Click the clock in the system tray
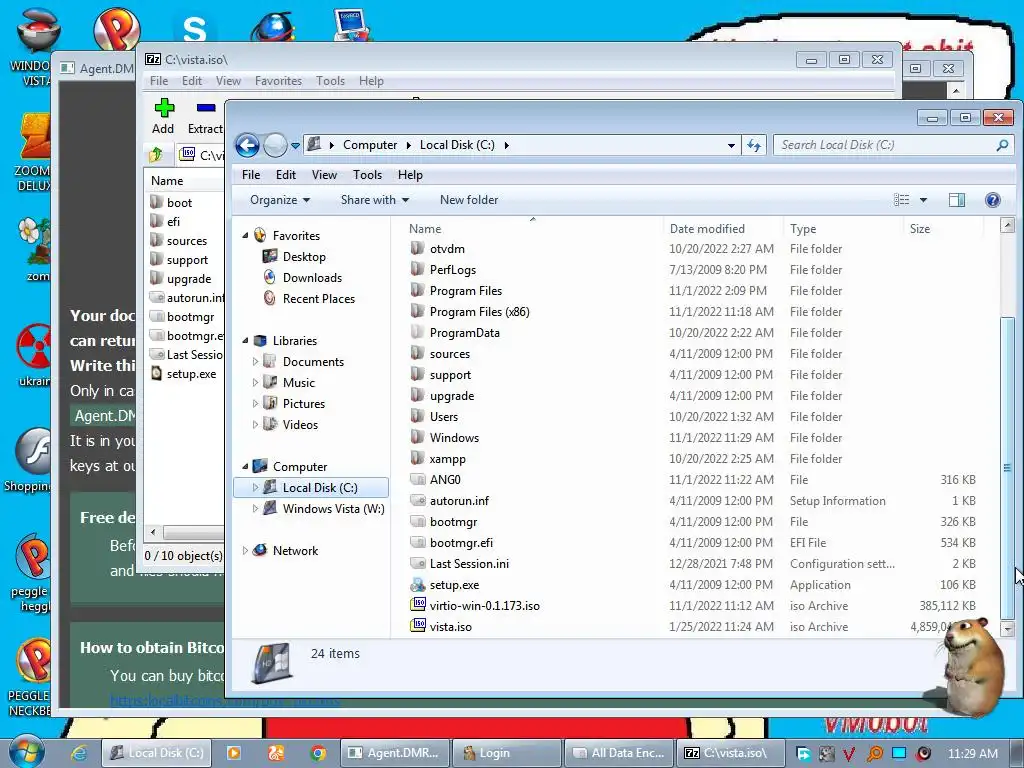This screenshot has height=768, width=1024. click(x=972, y=754)
